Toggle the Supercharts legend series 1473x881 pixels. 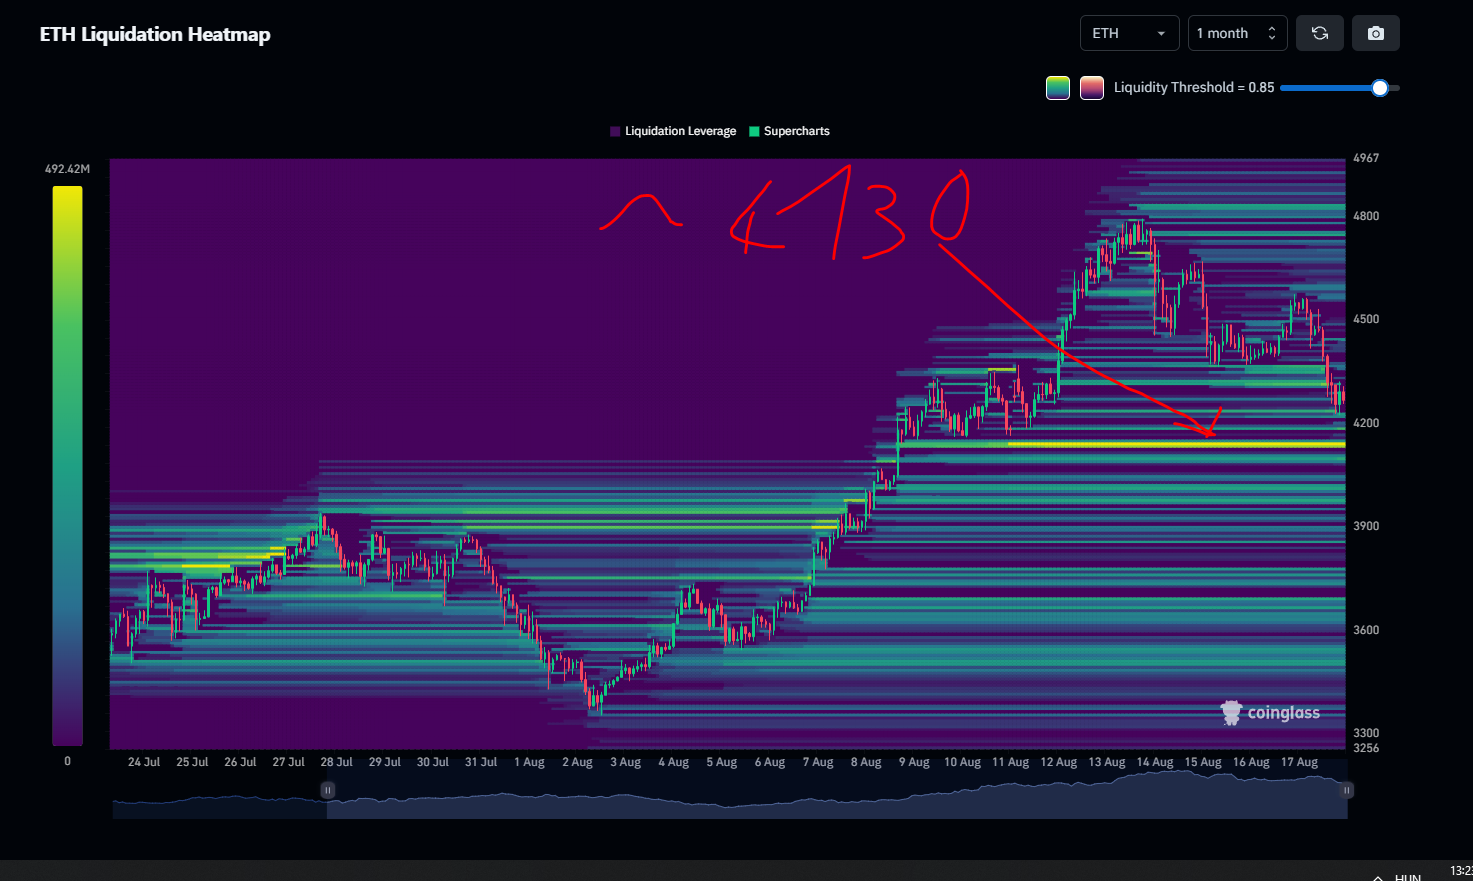(x=790, y=131)
